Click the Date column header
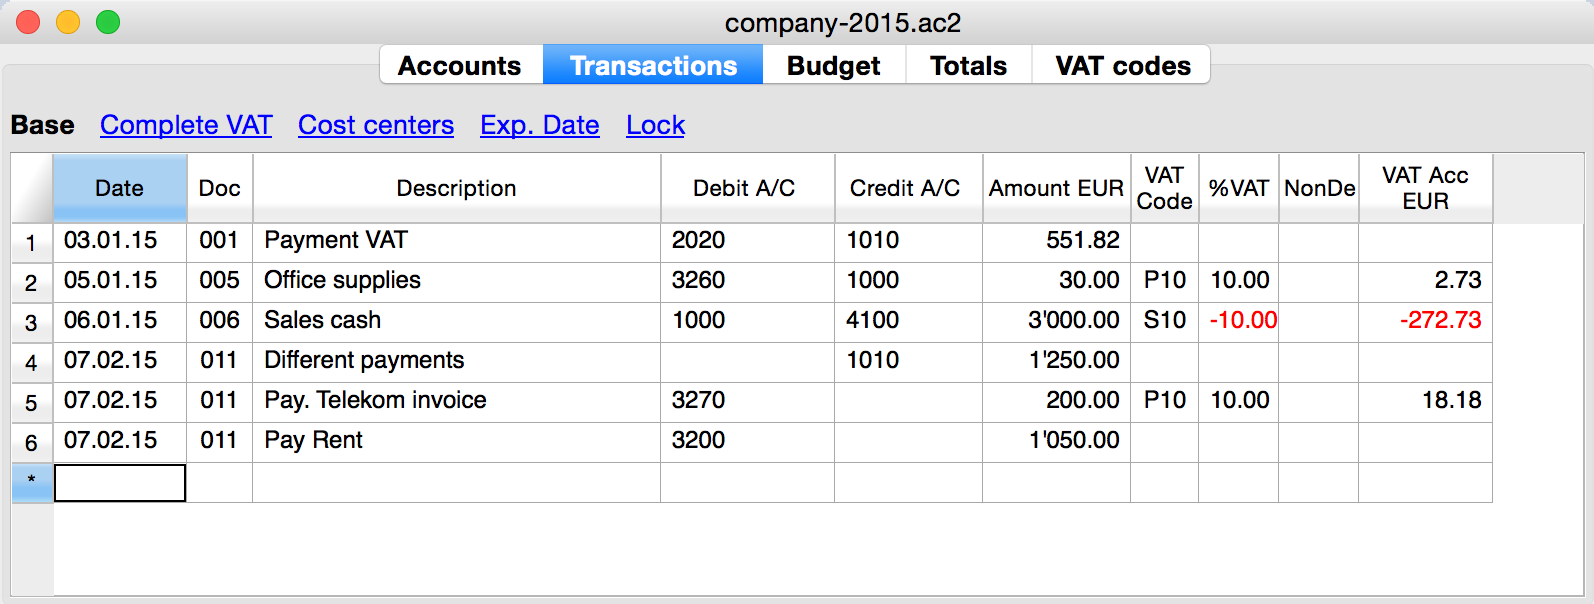Image resolution: width=1594 pixels, height=604 pixels. tap(119, 188)
